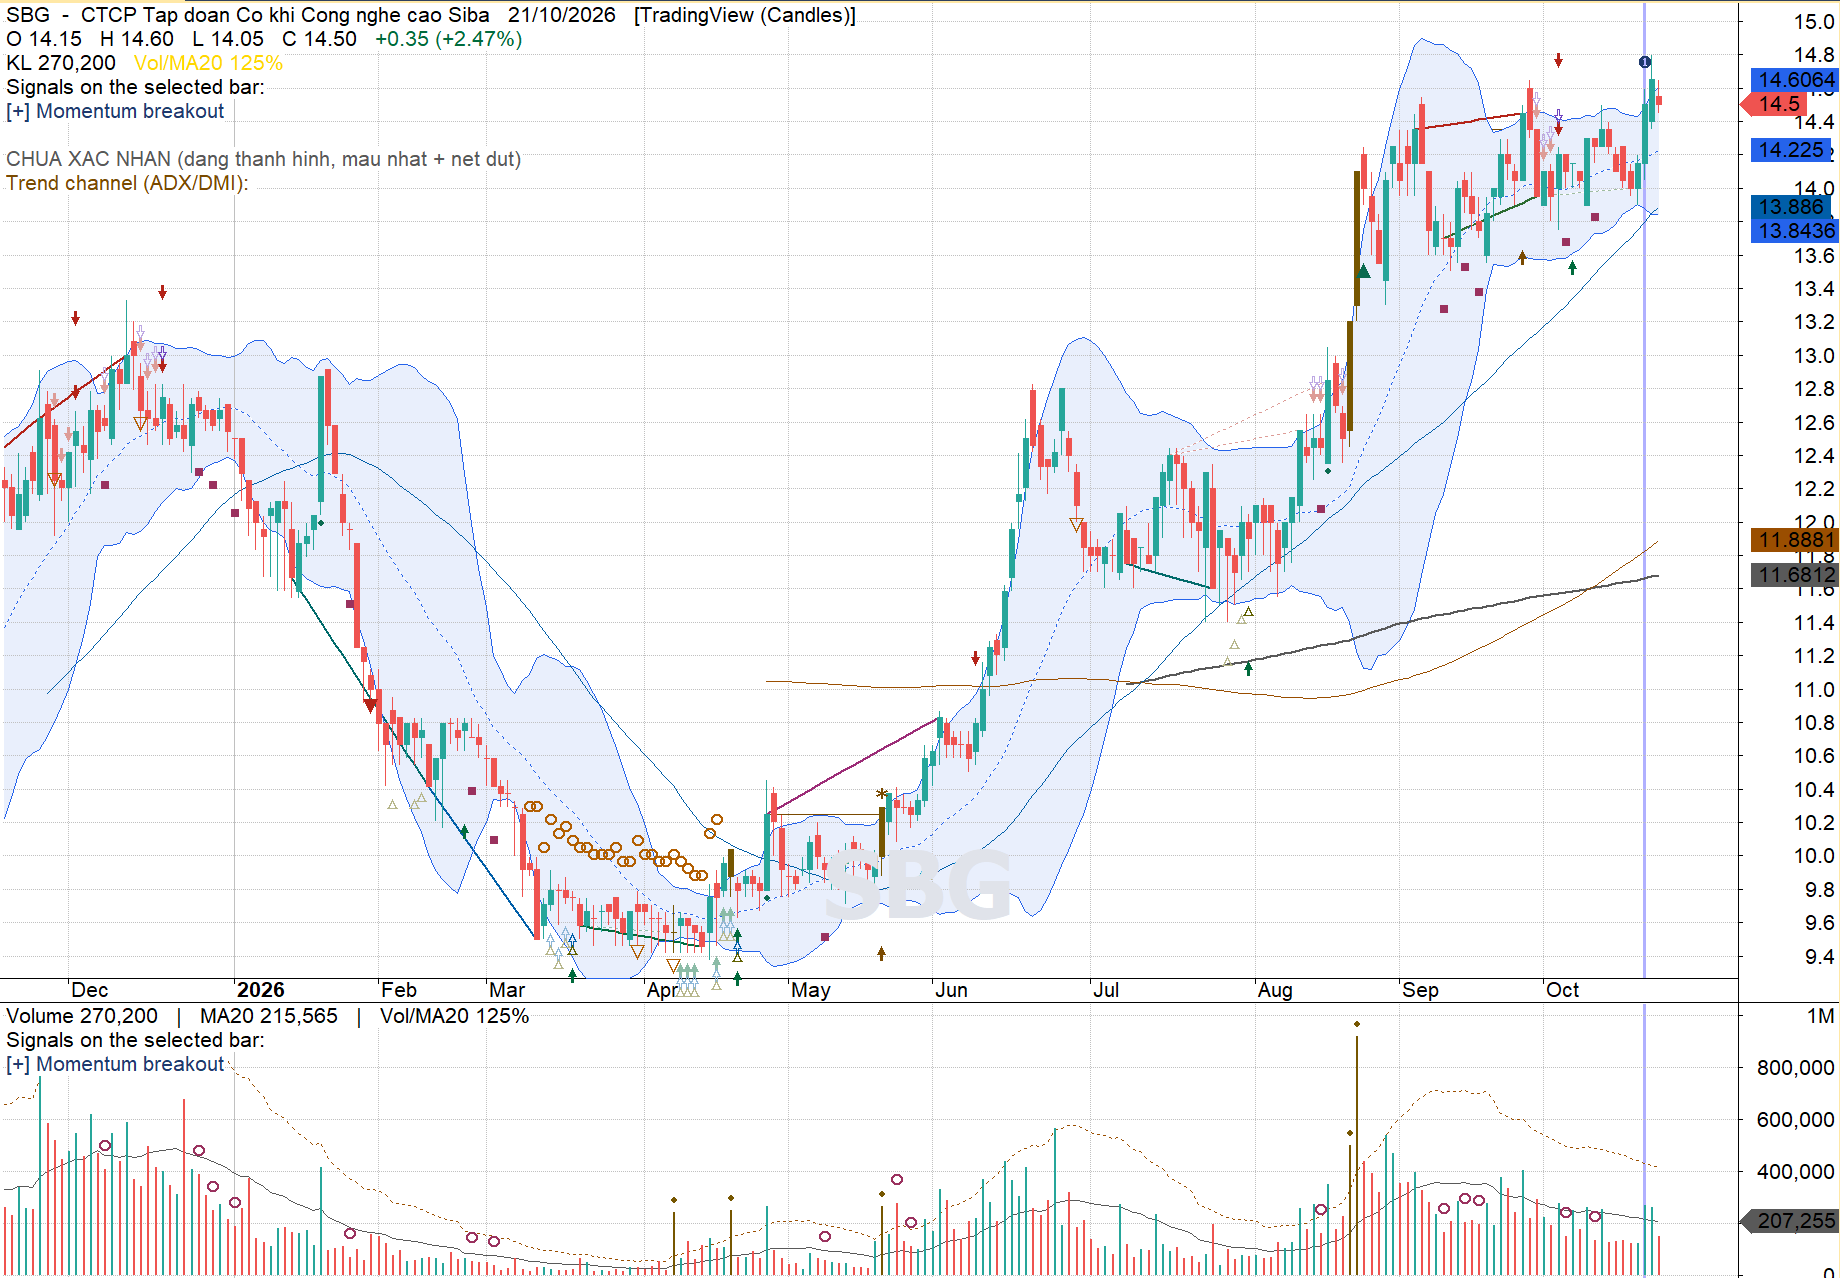
Task: Click the yellow Vol/MA20 125% label in the price pane
Action: 208,63
